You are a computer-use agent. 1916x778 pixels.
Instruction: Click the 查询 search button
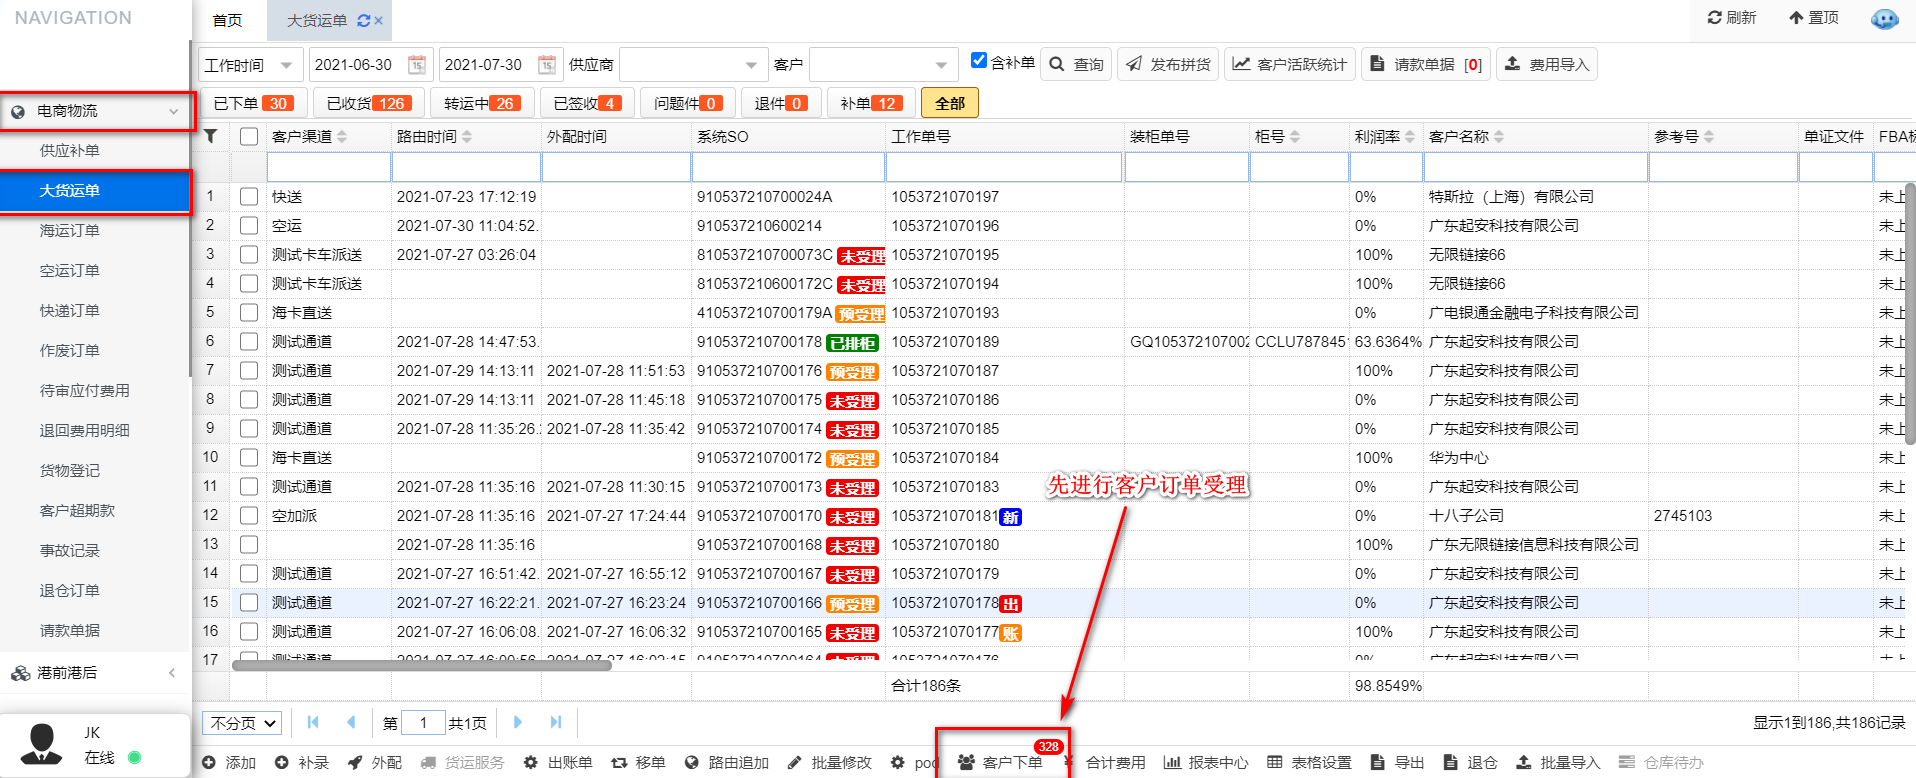pos(1076,64)
